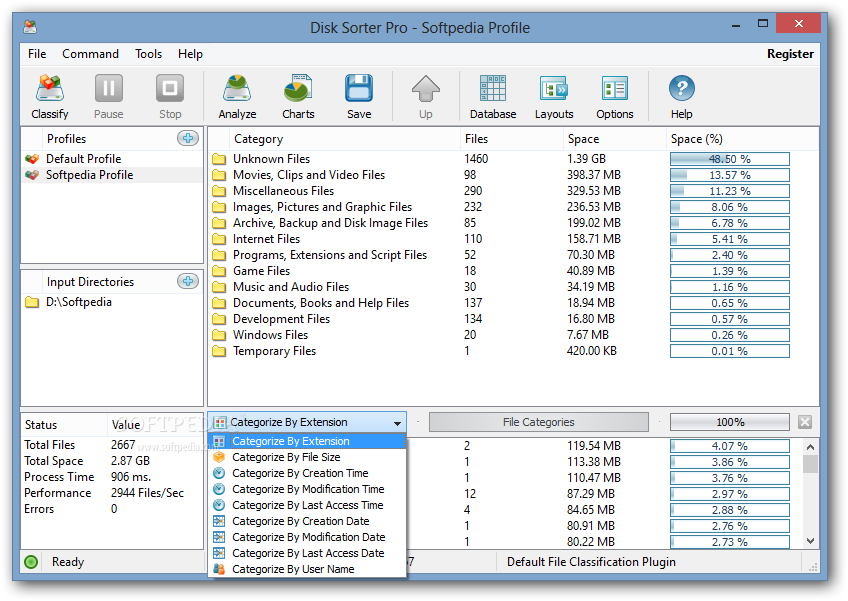Select Archive, Backup and Disk Image Files
The height and width of the screenshot is (601, 848).
click(513, 223)
